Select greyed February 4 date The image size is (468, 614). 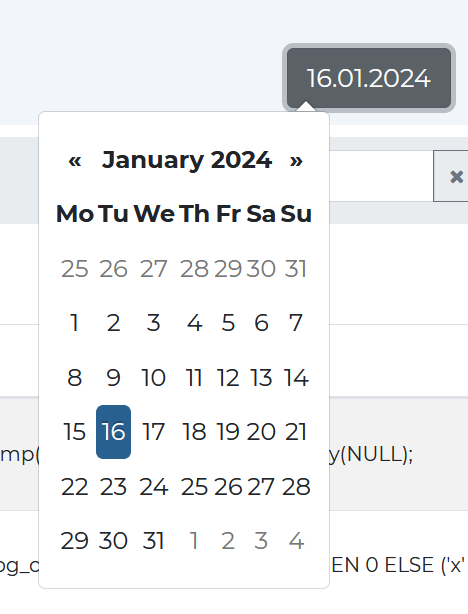[x=296, y=541]
